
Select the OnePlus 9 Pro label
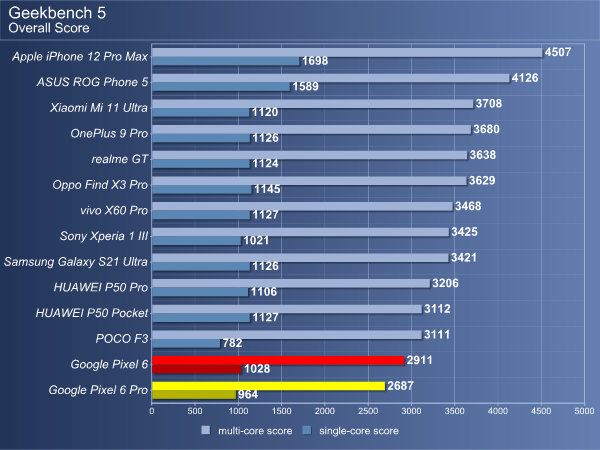click(109, 134)
